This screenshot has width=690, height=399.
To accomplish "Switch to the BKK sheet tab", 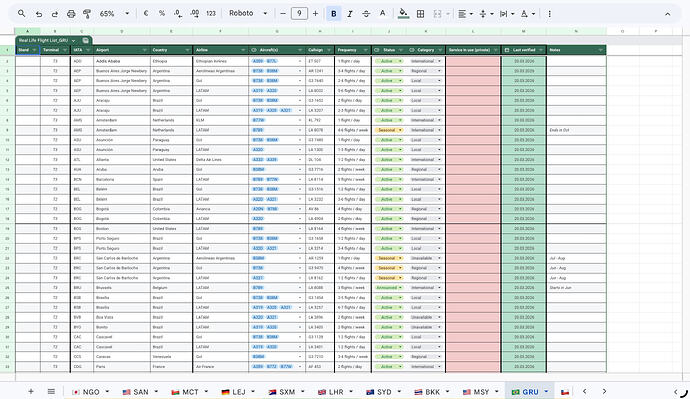I will point(433,392).
